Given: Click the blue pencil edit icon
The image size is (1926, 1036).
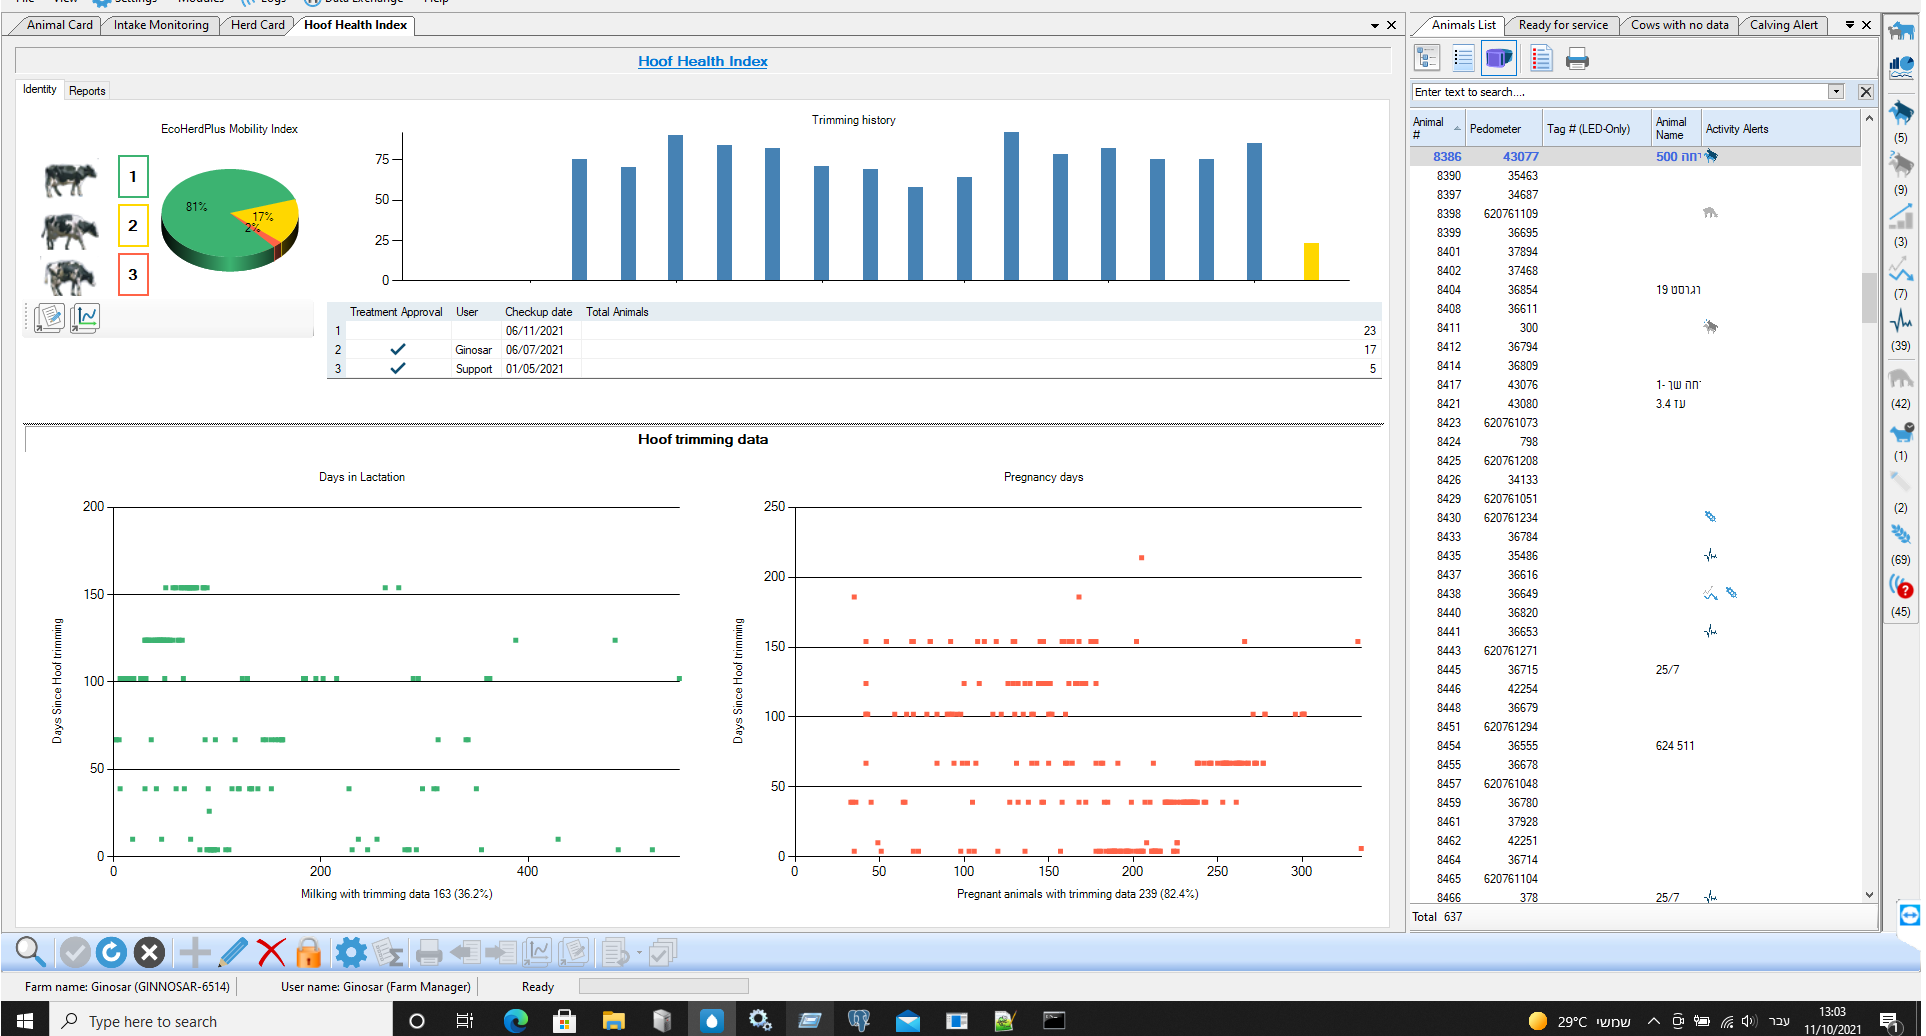Looking at the screenshot, I should pyautogui.click(x=233, y=952).
